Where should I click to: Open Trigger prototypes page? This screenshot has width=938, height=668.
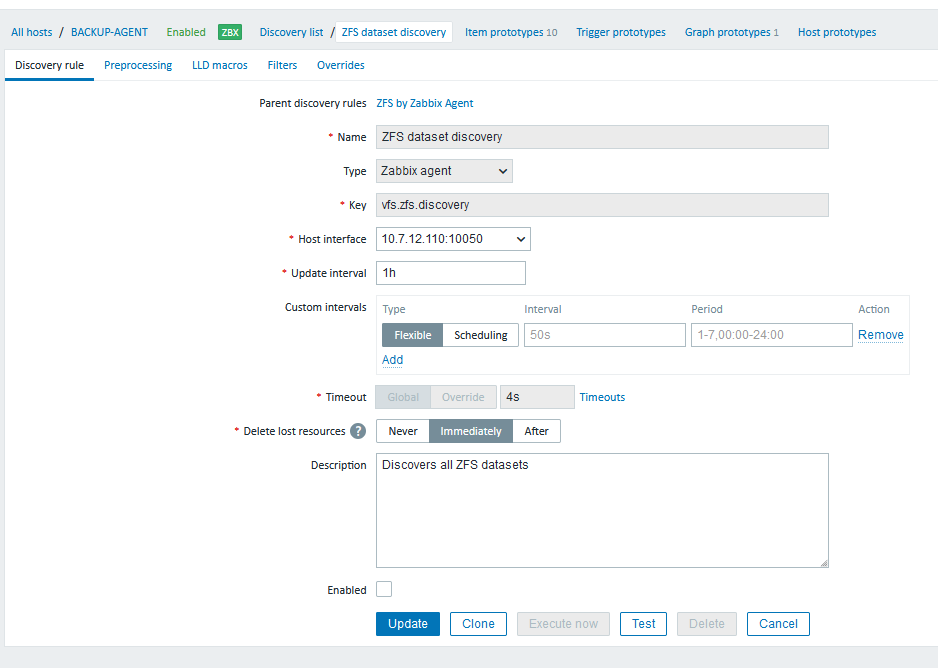[x=620, y=32]
